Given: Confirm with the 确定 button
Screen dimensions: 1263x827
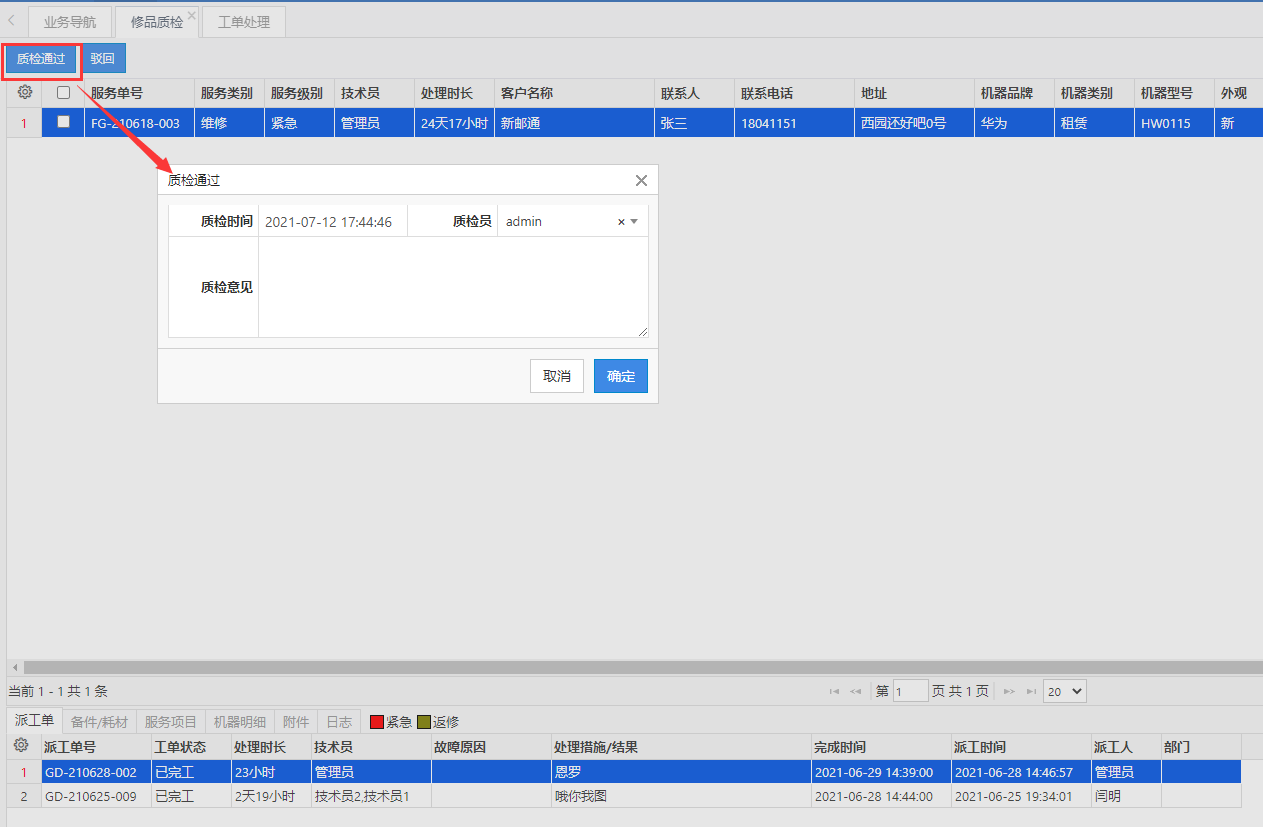Looking at the screenshot, I should (621, 376).
